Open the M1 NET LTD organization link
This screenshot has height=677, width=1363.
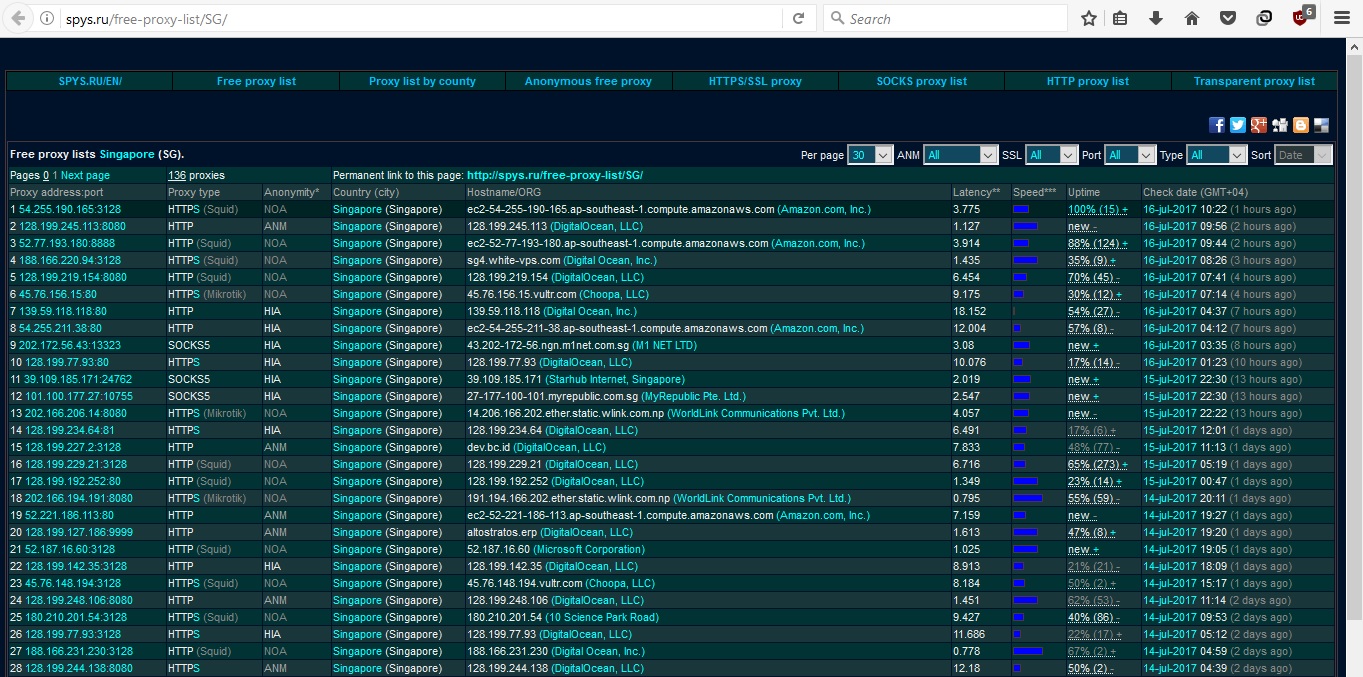(x=665, y=345)
